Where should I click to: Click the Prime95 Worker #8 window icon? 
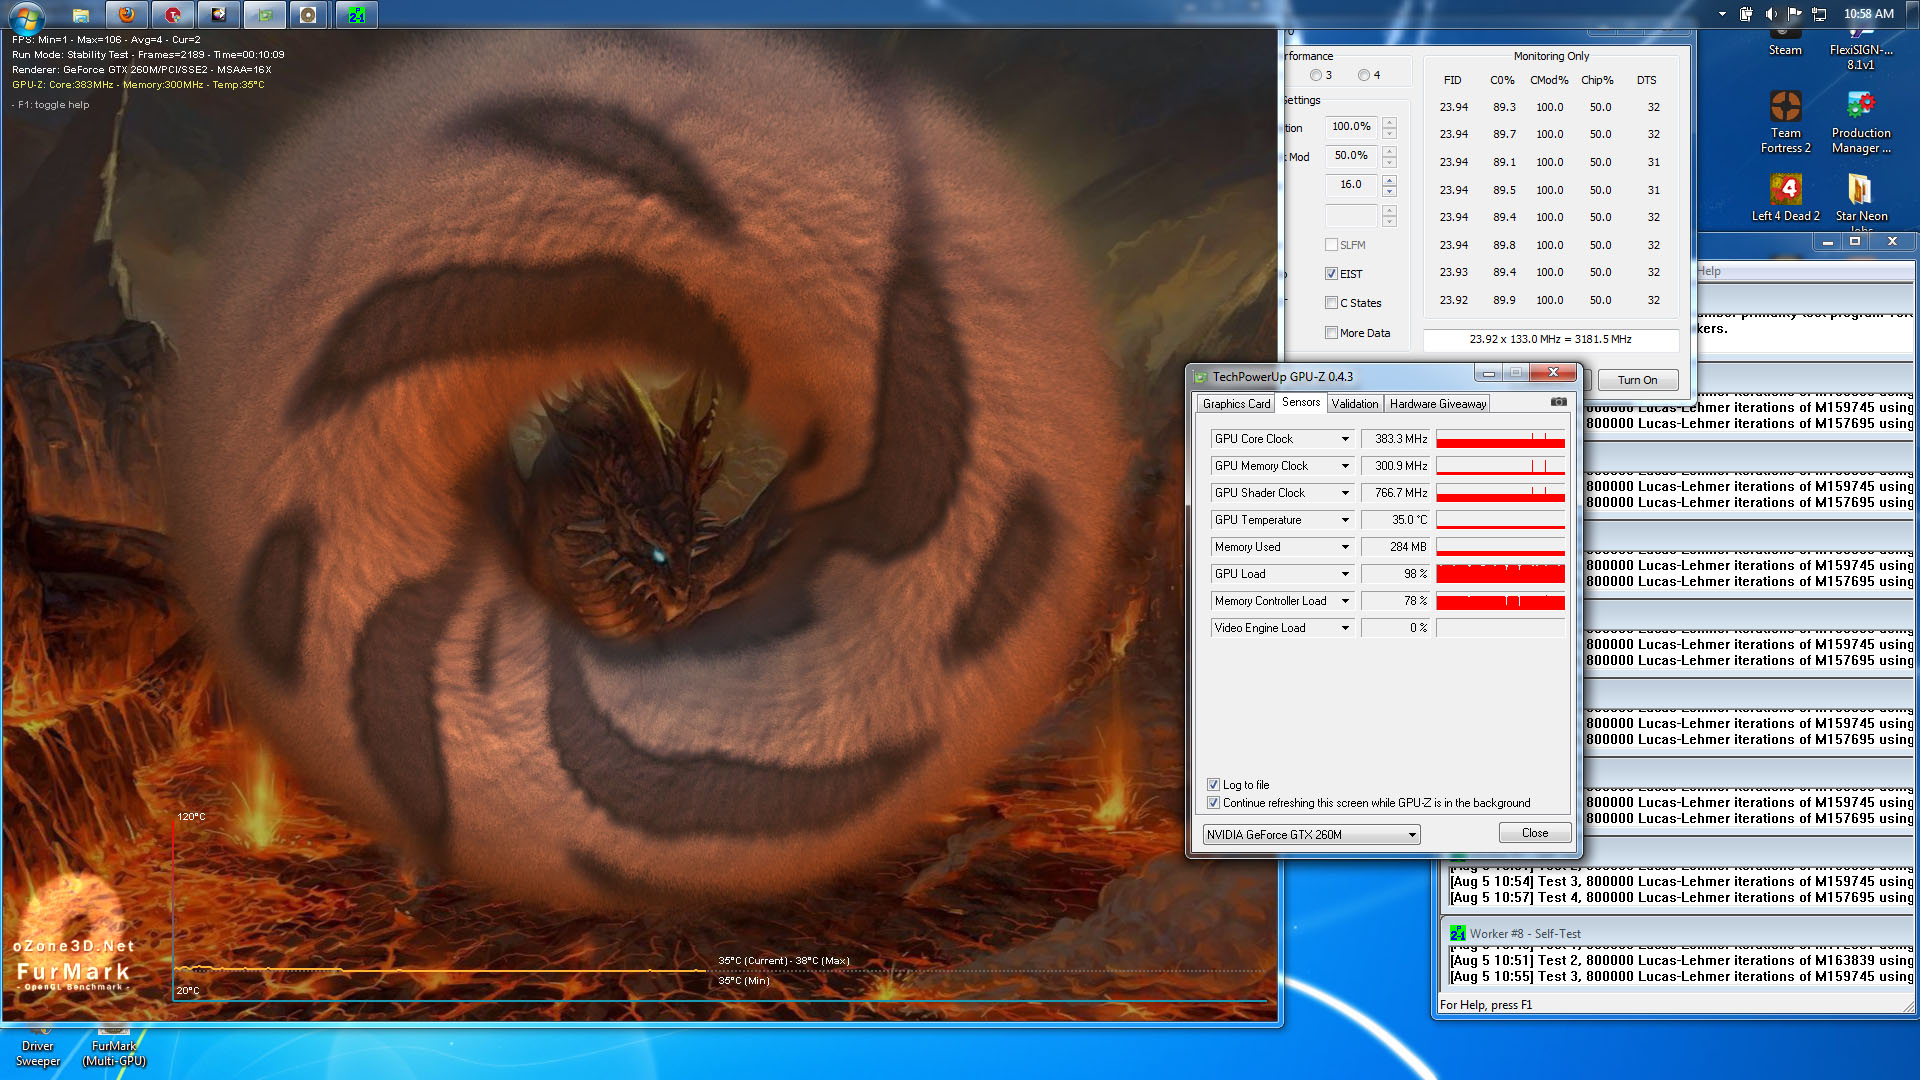pos(1457,933)
